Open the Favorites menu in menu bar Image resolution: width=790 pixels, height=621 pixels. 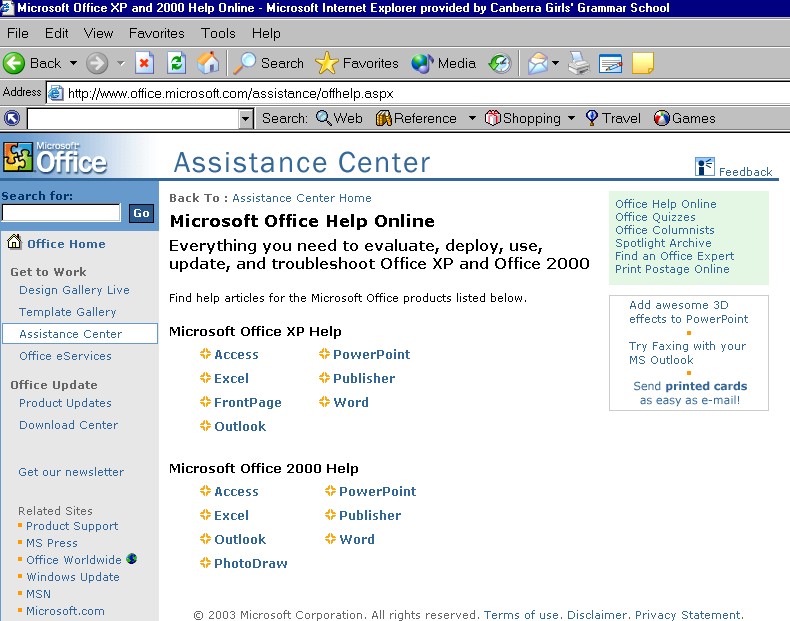(x=156, y=33)
